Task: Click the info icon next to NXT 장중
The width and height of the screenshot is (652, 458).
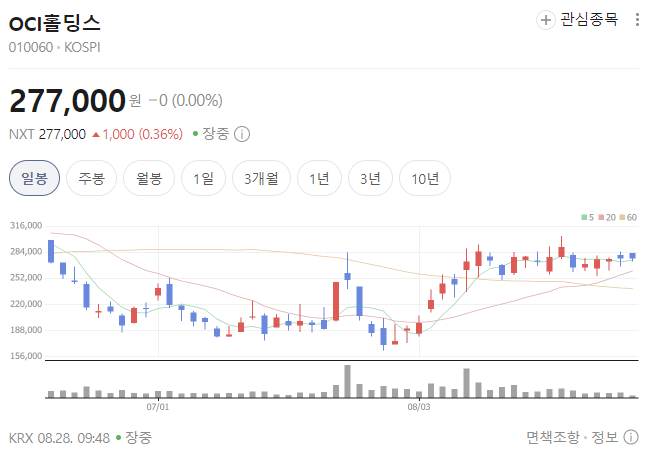Action: click(242, 134)
